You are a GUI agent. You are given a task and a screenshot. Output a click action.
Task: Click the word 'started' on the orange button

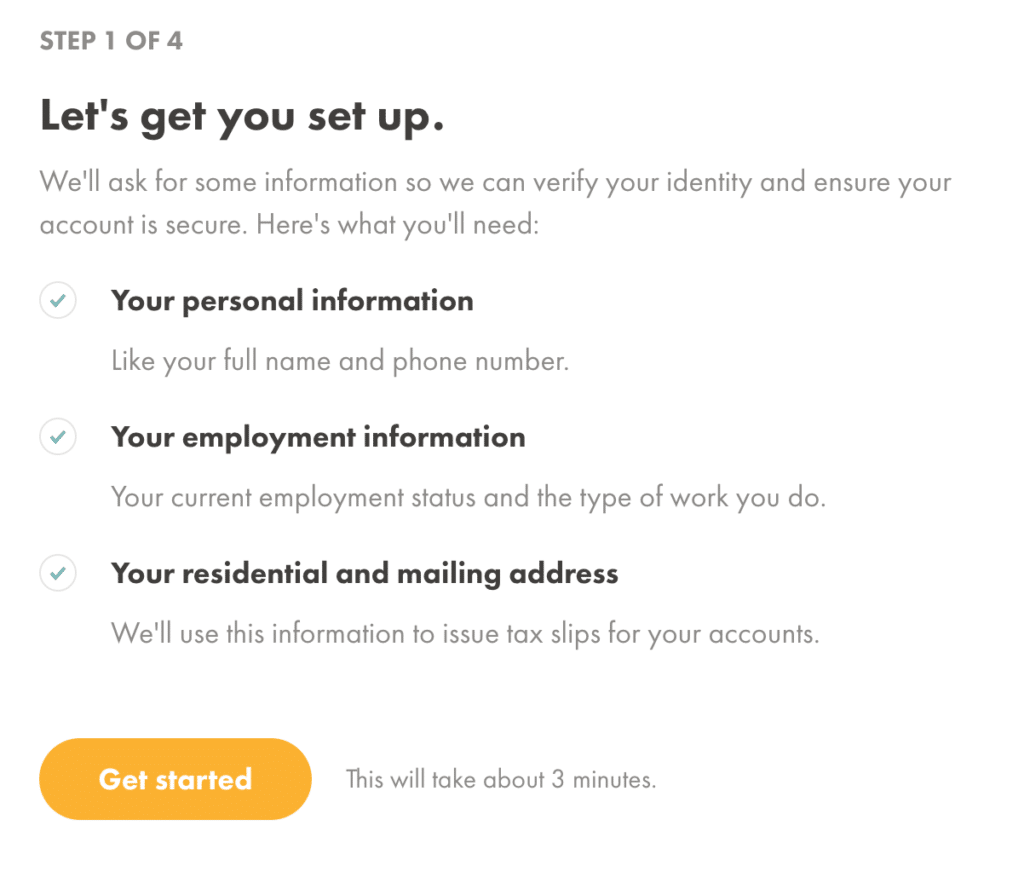(x=204, y=779)
